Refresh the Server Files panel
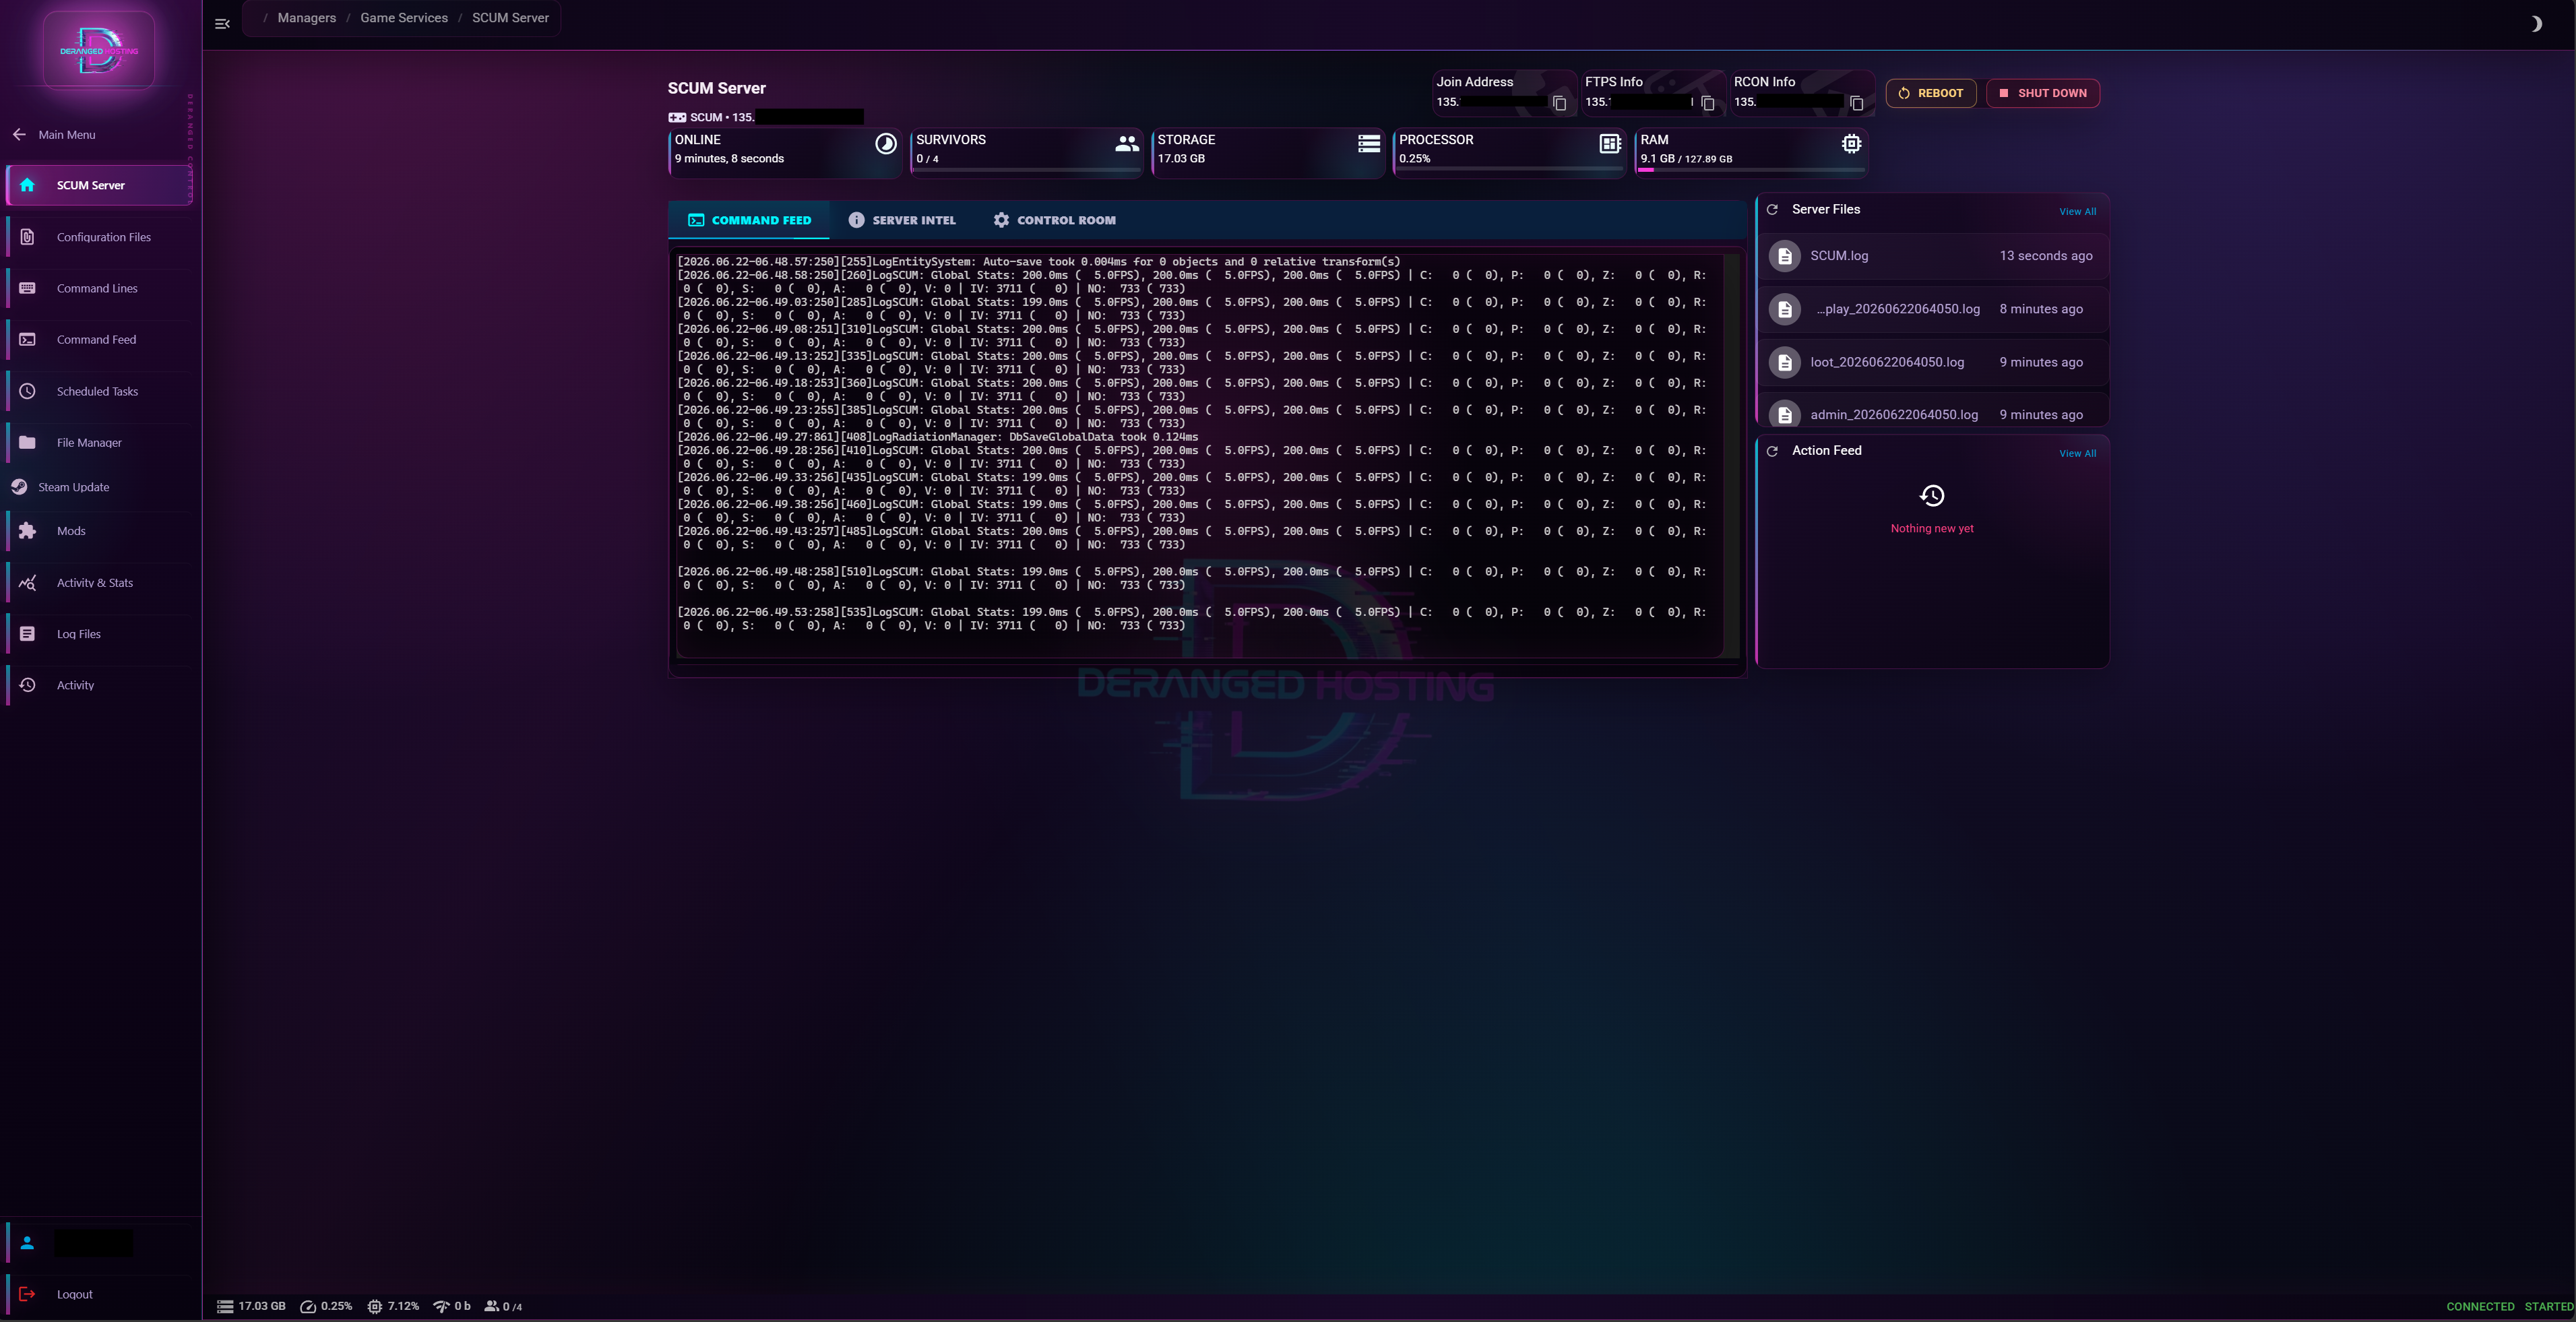Image resolution: width=2576 pixels, height=1322 pixels. pyautogui.click(x=1772, y=210)
